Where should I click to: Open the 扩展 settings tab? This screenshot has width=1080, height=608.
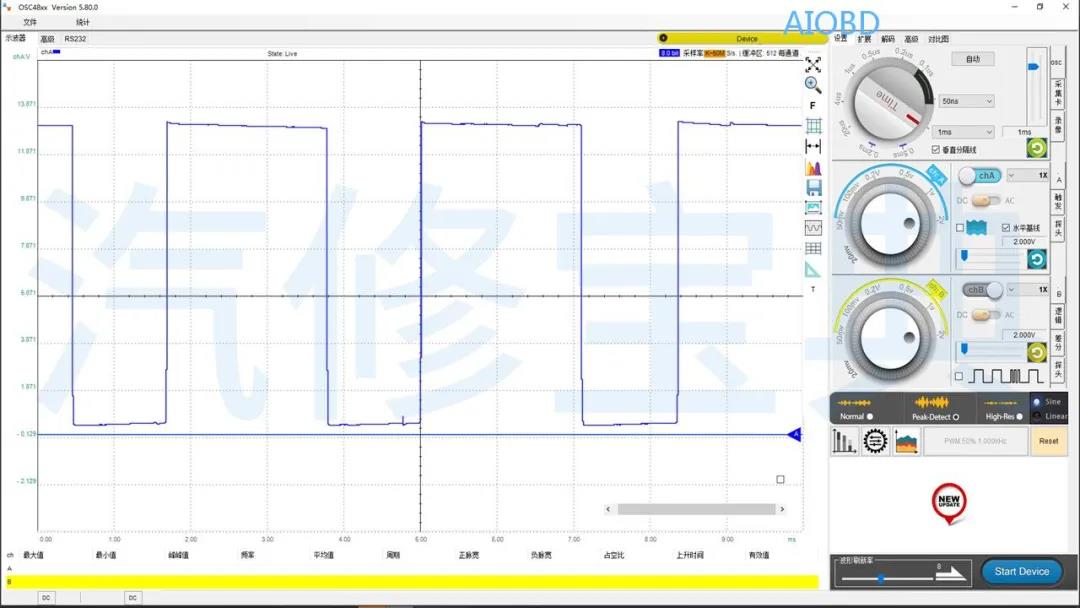(864, 39)
